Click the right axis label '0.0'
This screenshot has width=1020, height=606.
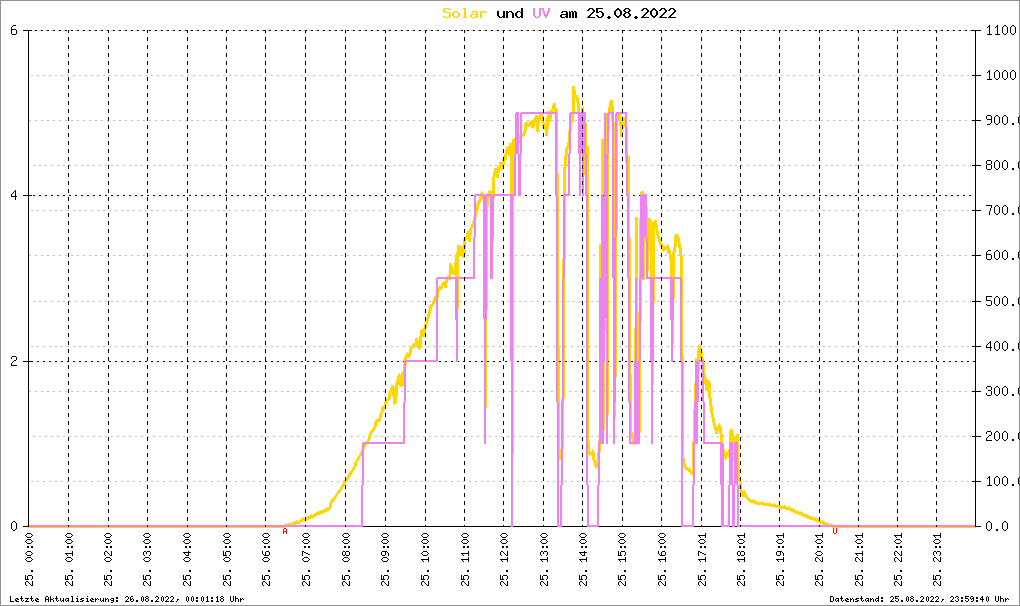[x=997, y=526]
